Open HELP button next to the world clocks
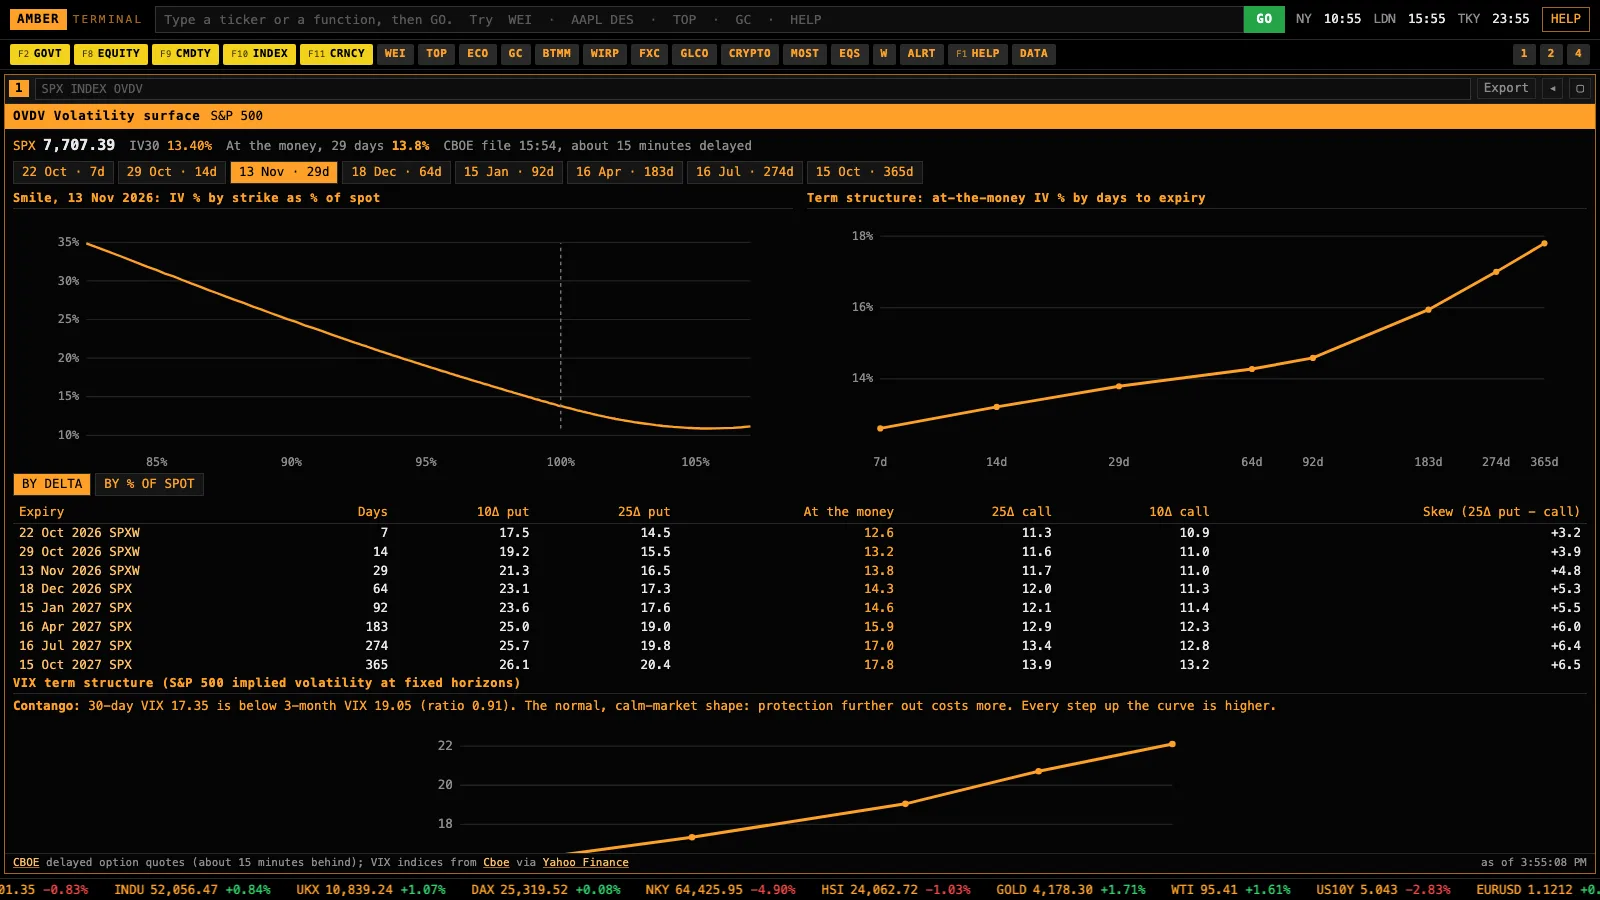The height and width of the screenshot is (900, 1600). point(1566,19)
